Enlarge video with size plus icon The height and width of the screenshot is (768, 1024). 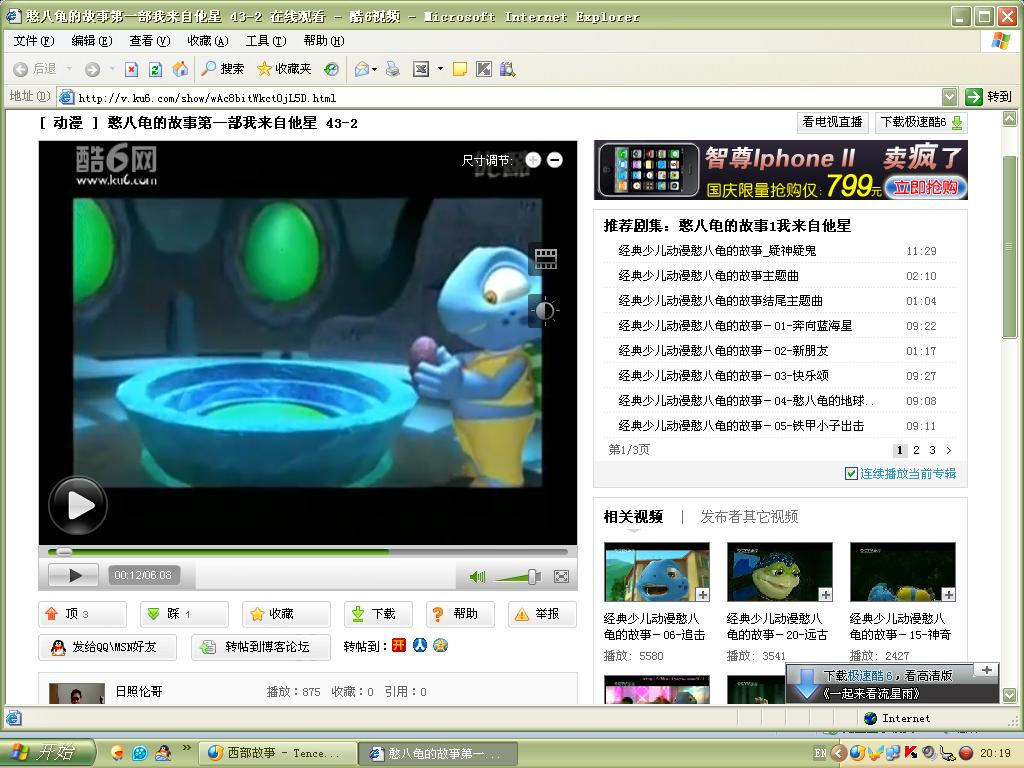pyautogui.click(x=533, y=160)
